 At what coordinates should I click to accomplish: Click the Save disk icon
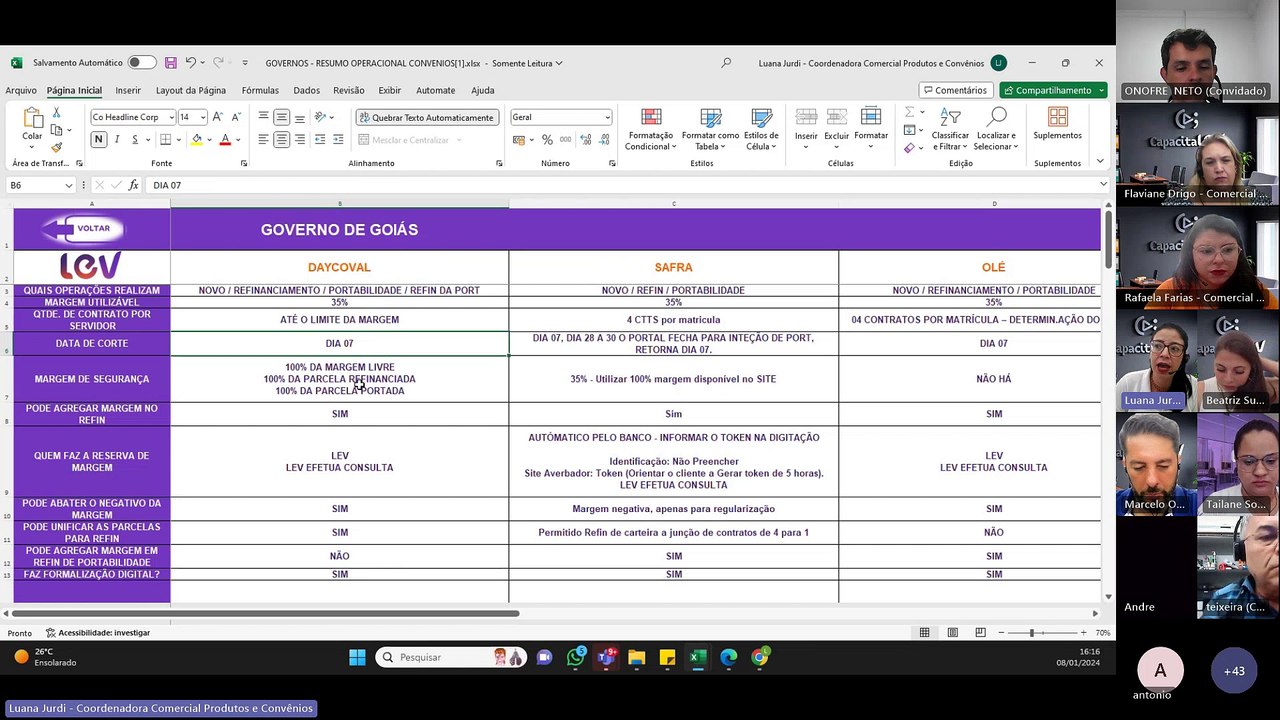(x=171, y=63)
